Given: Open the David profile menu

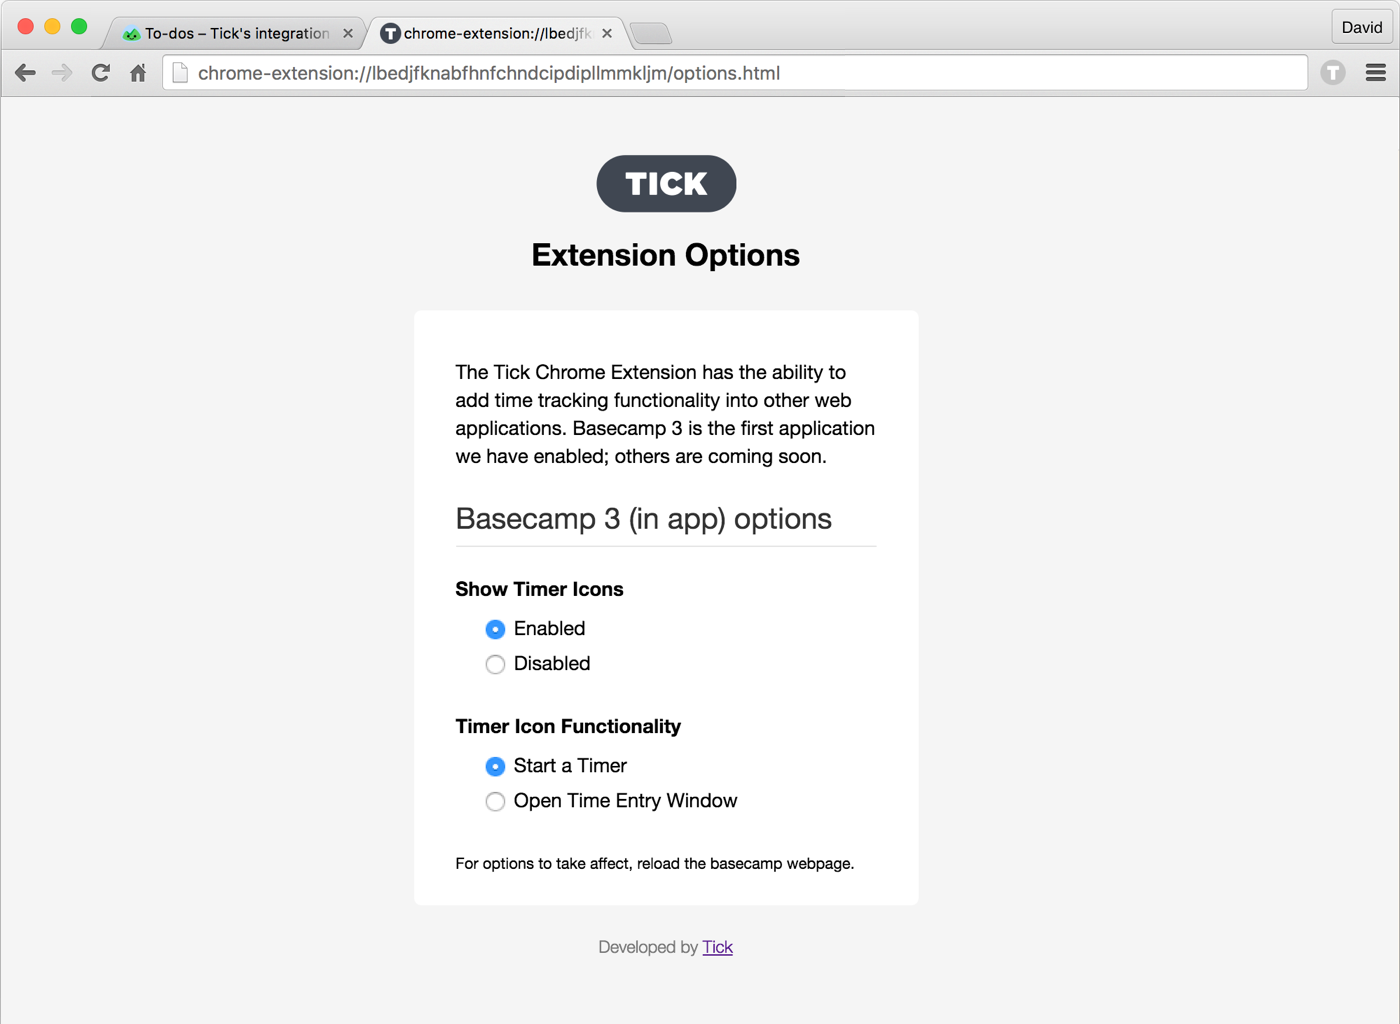Looking at the screenshot, I should point(1361,27).
